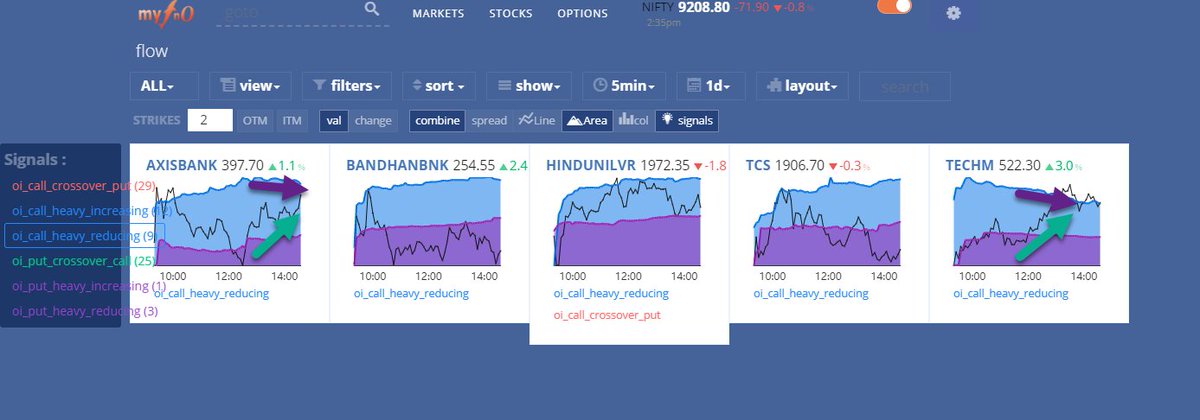Image resolution: width=1200 pixels, height=420 pixels.
Task: Open the HINDUNILVR stock link
Action: 591,164
